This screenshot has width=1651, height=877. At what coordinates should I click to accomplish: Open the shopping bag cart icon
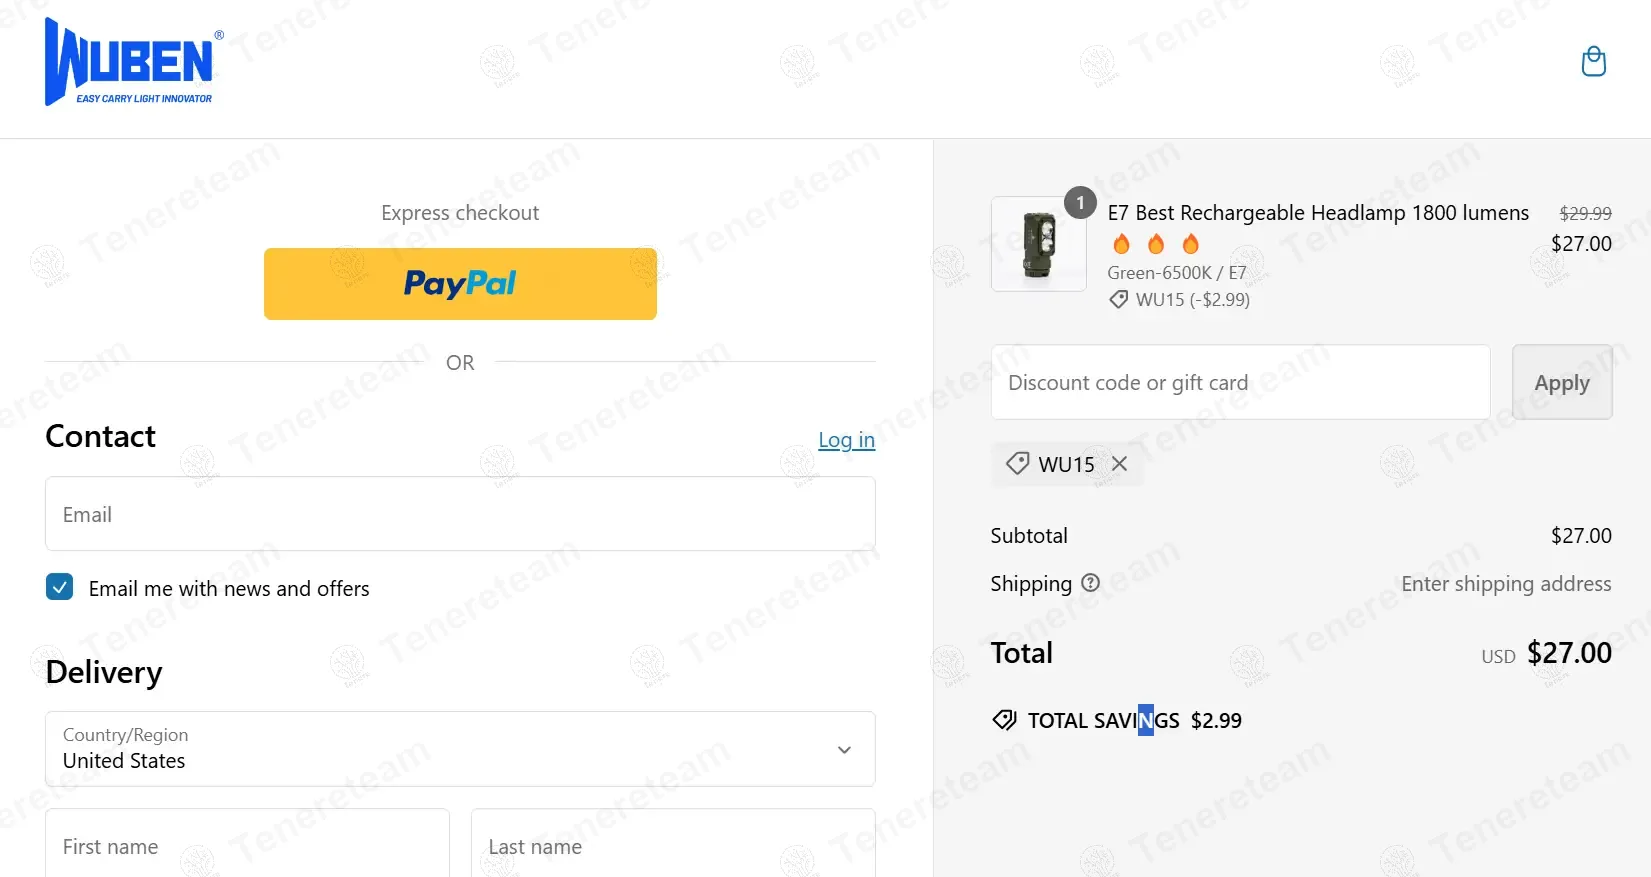point(1593,62)
